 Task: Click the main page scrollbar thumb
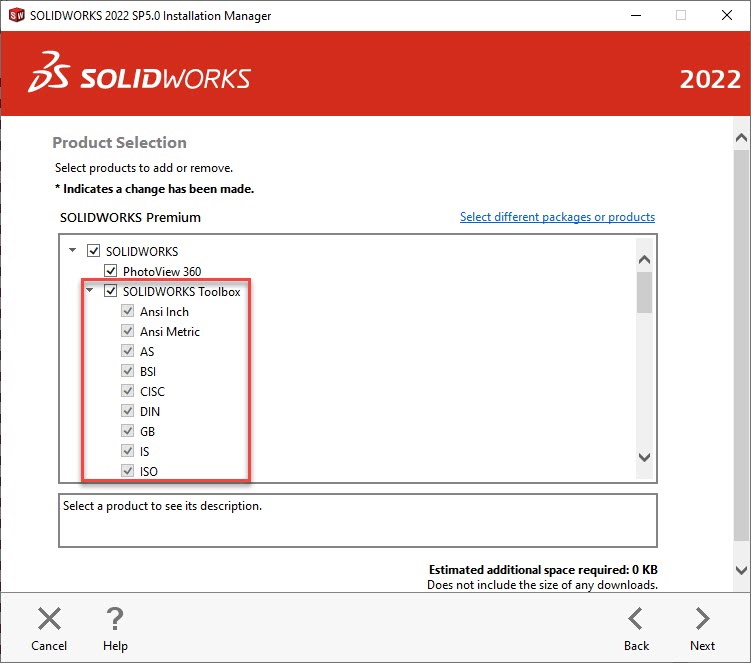point(741,345)
